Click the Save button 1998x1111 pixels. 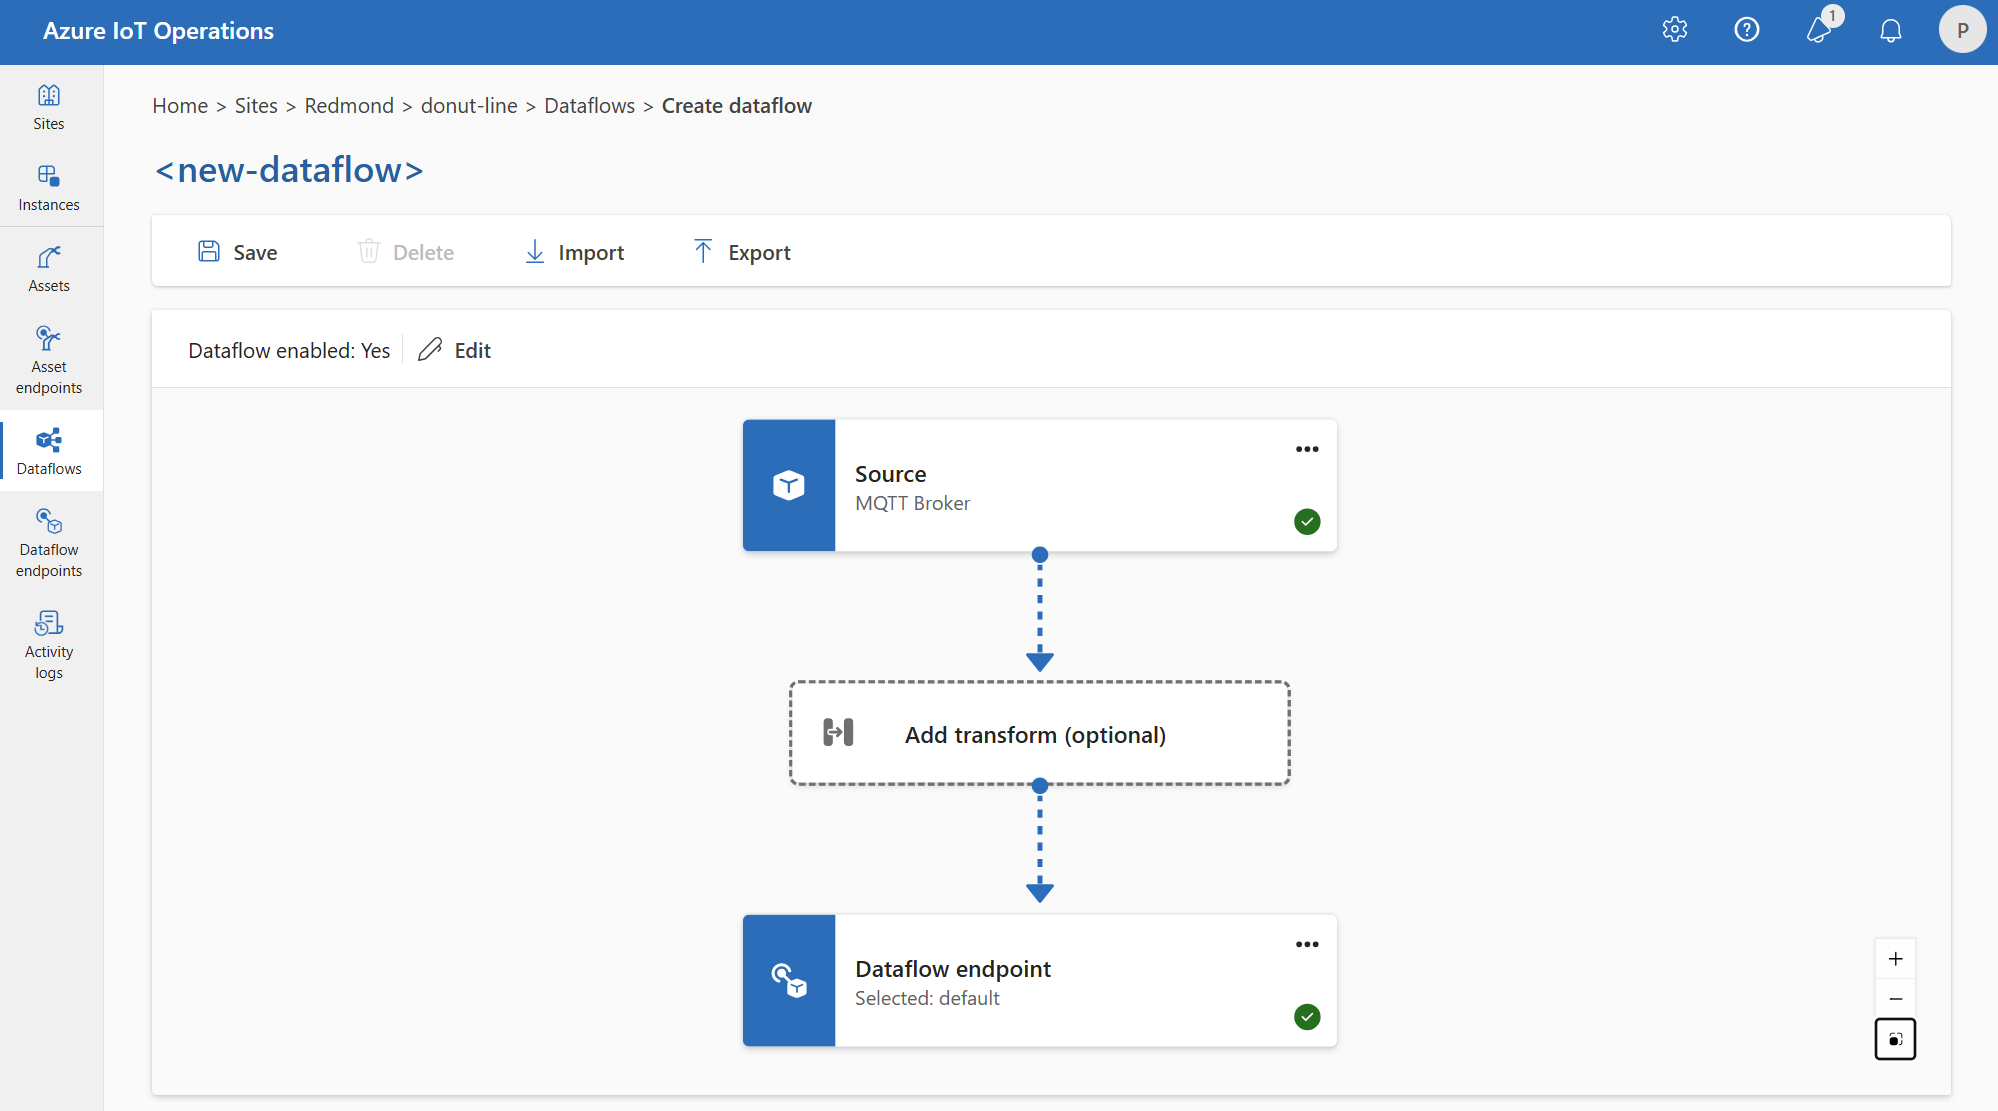(x=237, y=252)
